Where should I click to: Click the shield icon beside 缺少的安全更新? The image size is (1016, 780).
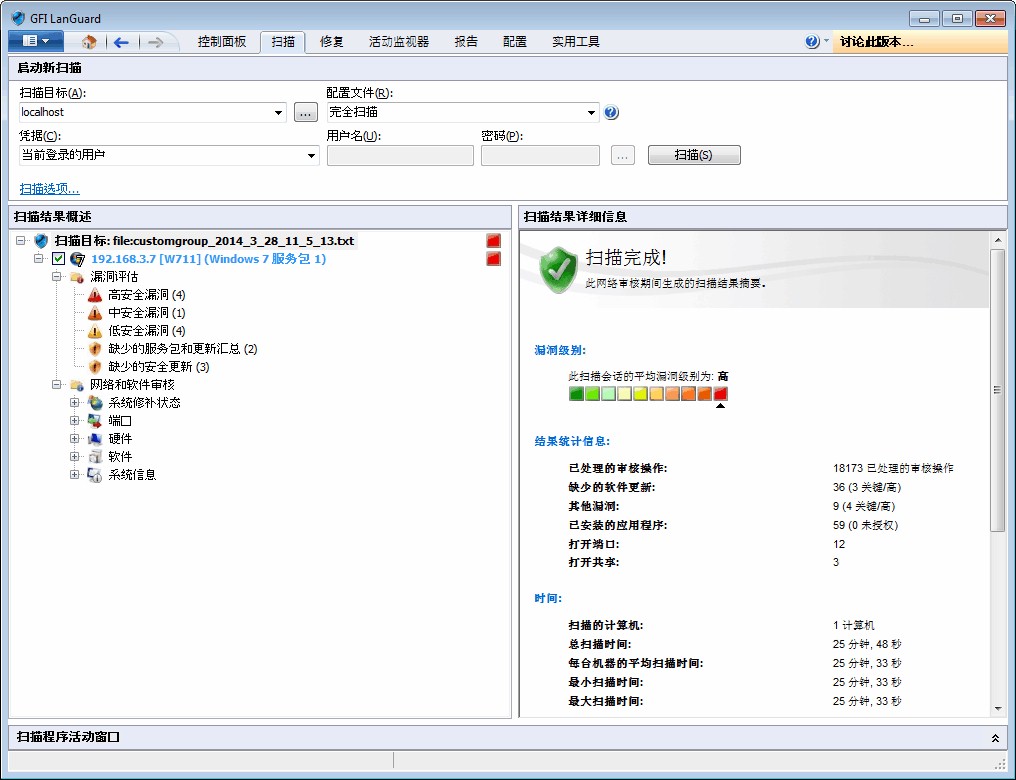pyautogui.click(x=95, y=367)
